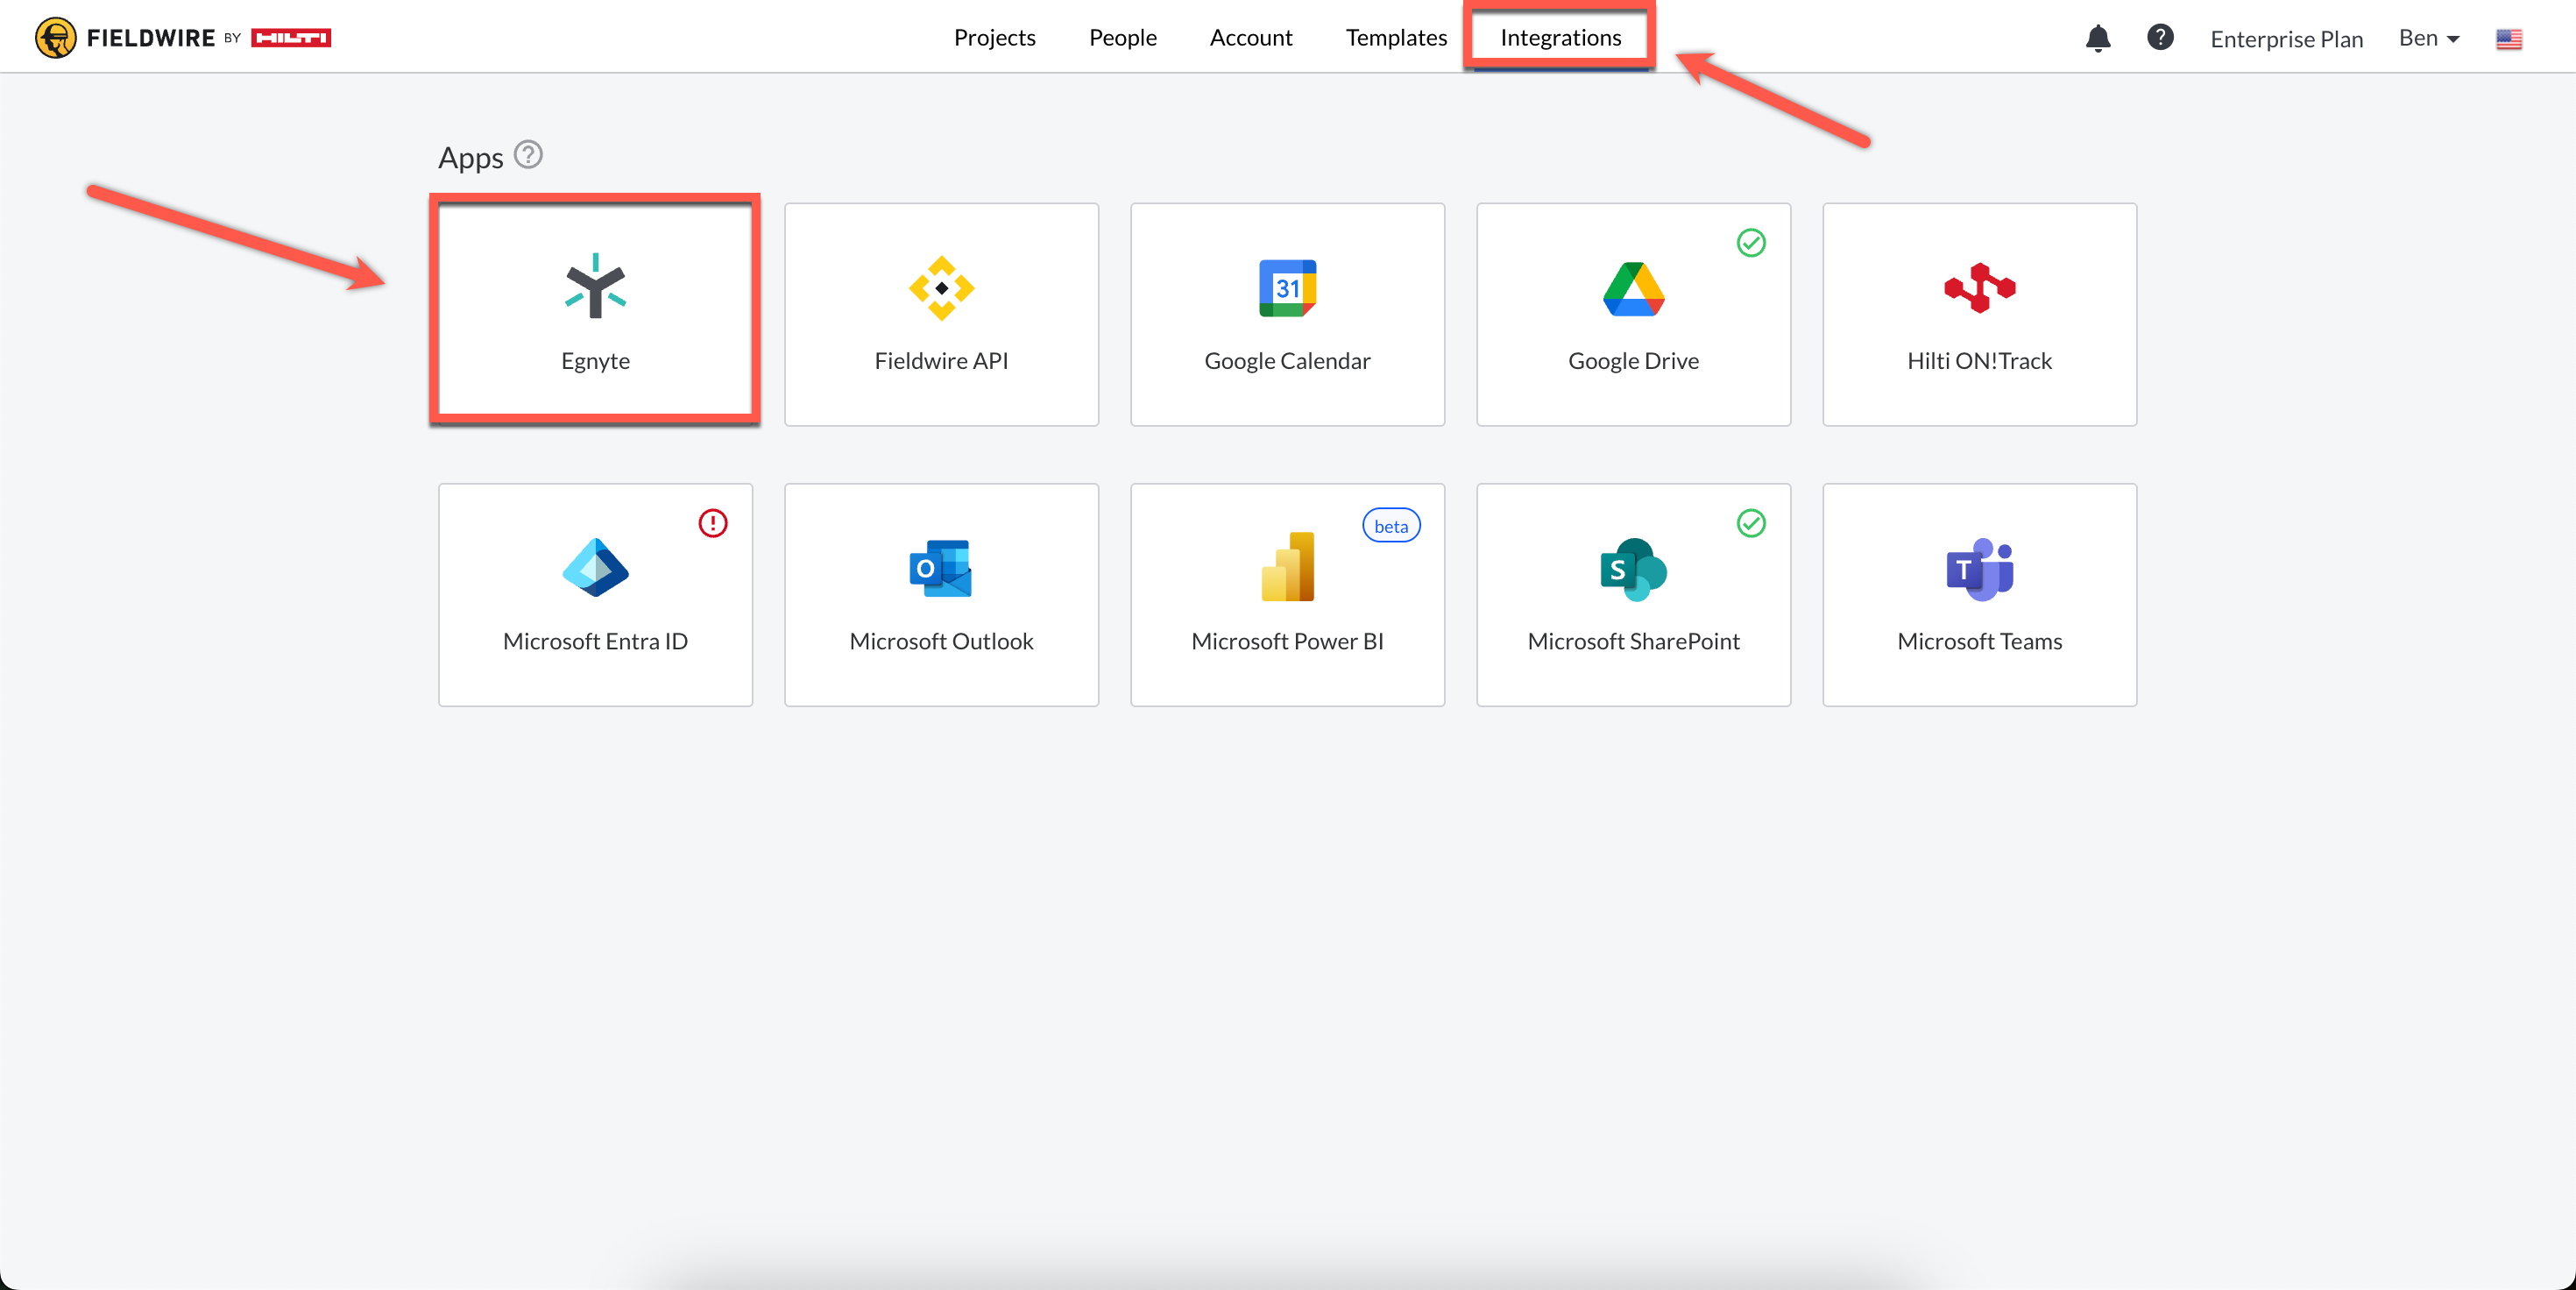The height and width of the screenshot is (1290, 2576).
Task: Open the US flag language selector
Action: tap(2508, 39)
